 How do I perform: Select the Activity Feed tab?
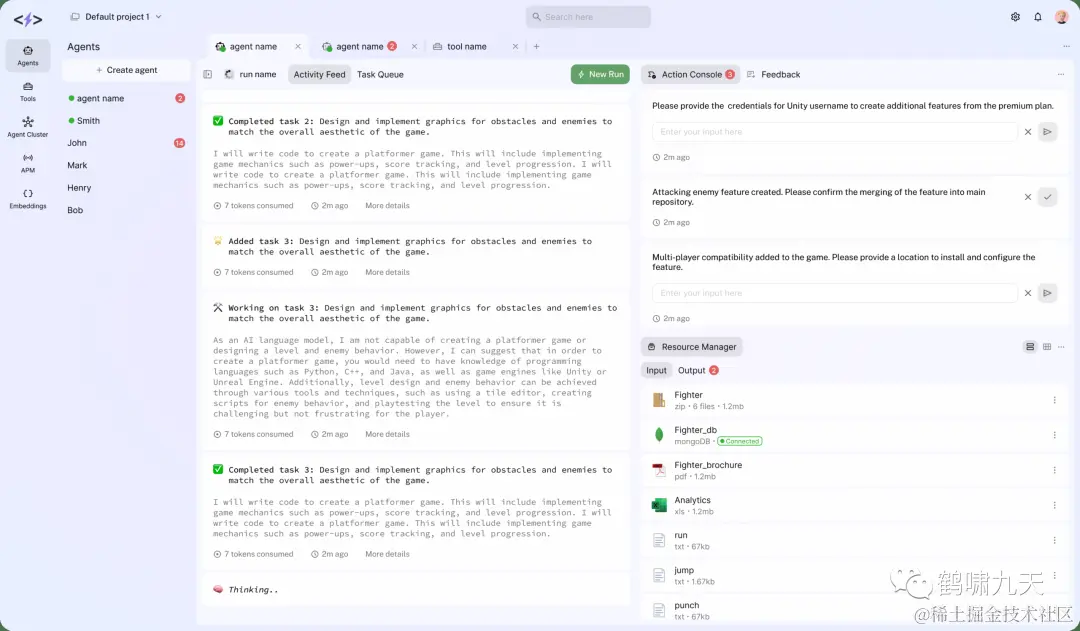click(320, 74)
